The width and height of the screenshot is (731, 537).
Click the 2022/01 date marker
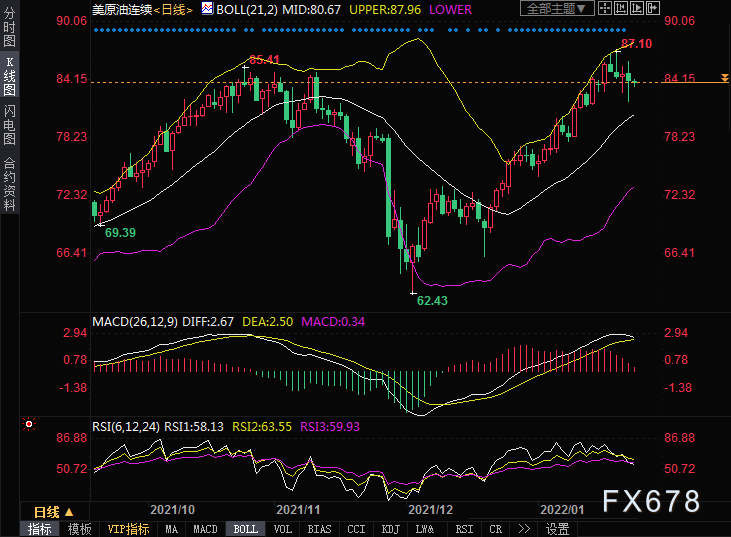562,509
